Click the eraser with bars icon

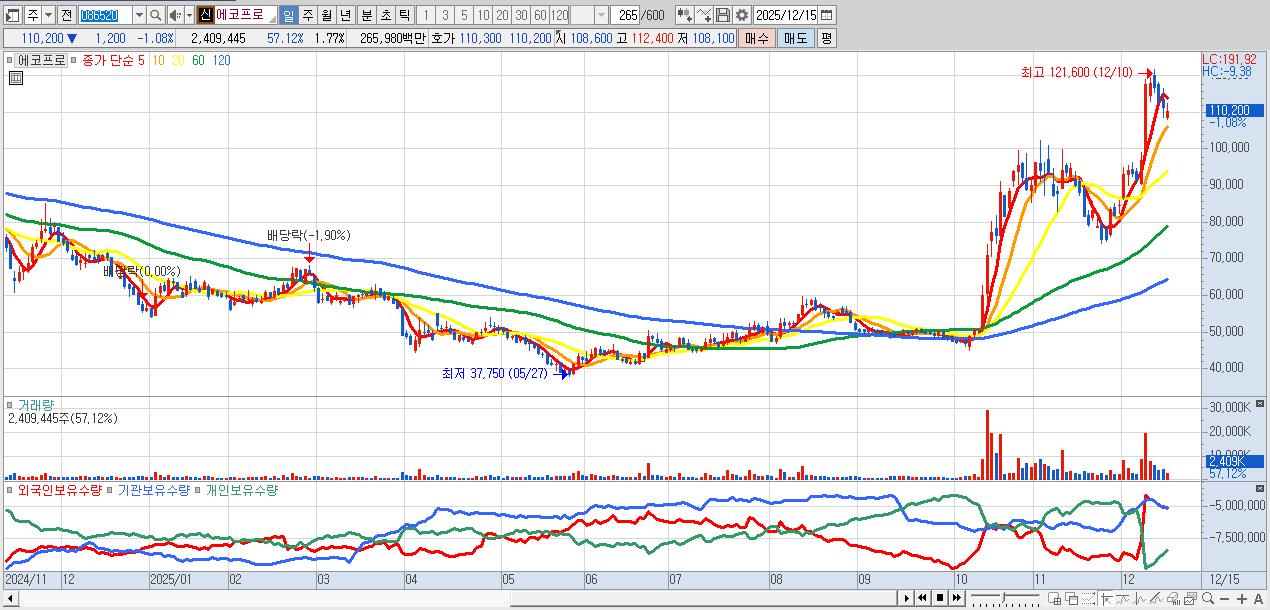[x=1173, y=598]
